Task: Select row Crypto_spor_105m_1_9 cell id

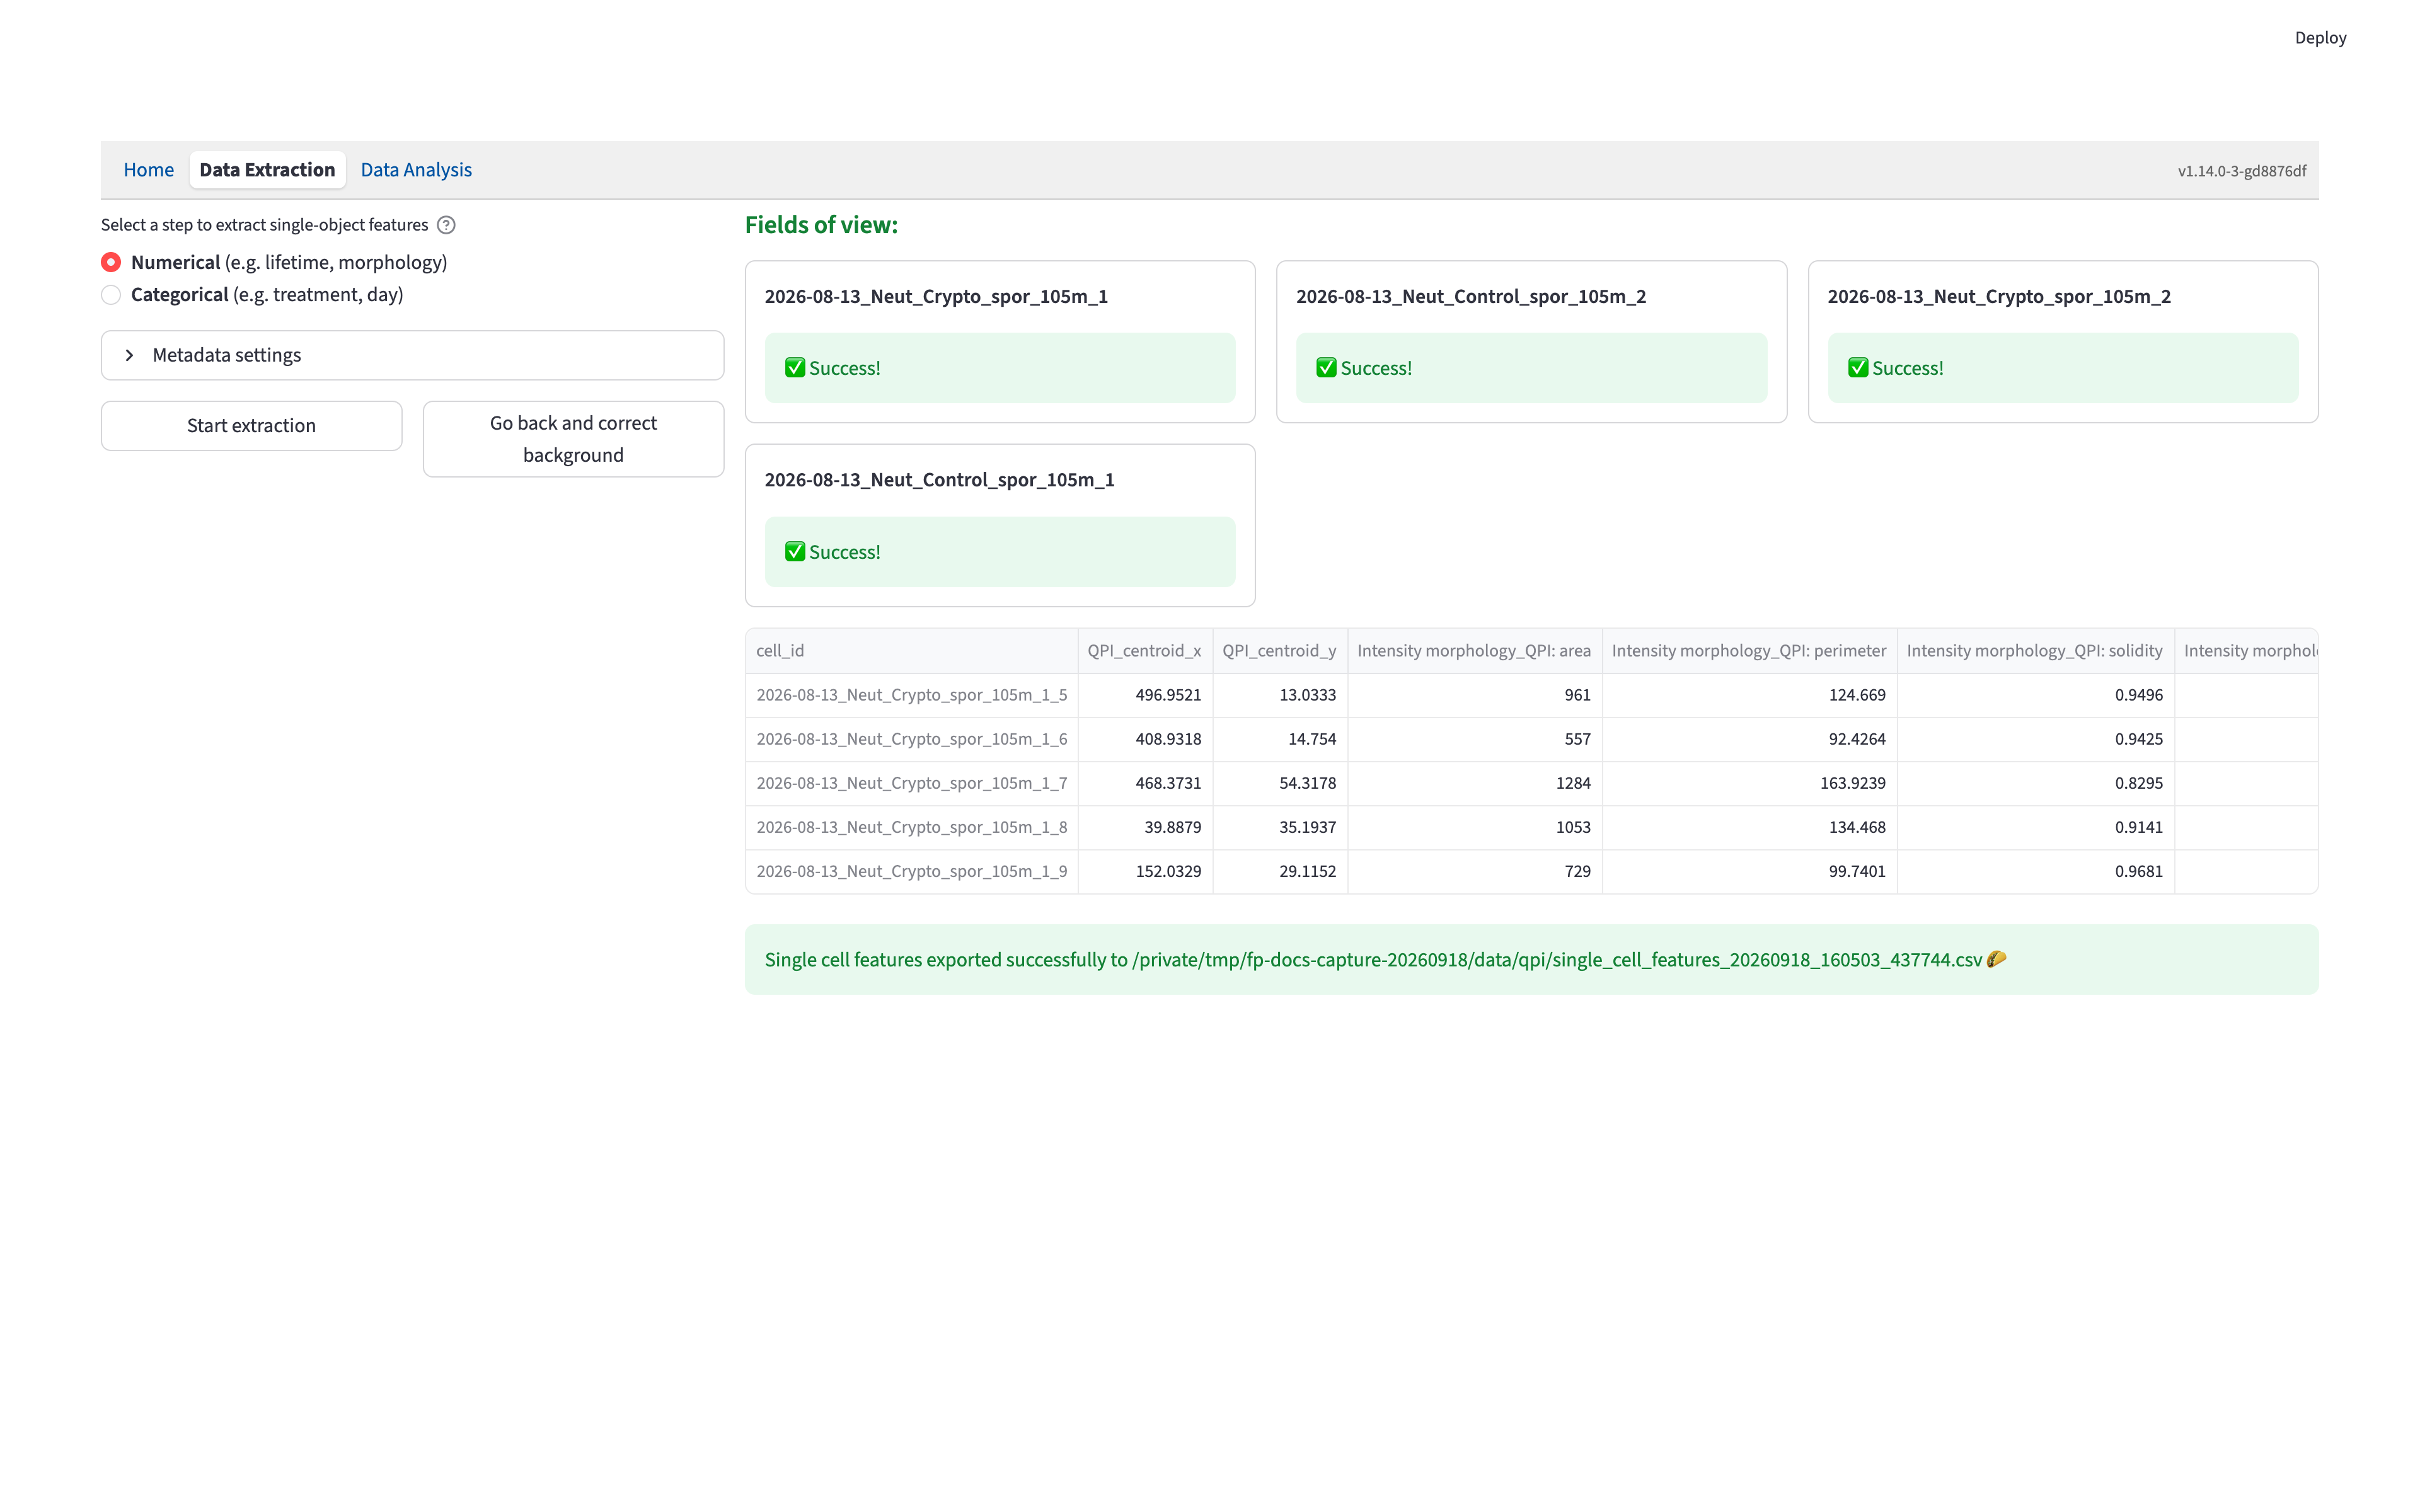Action: point(911,871)
